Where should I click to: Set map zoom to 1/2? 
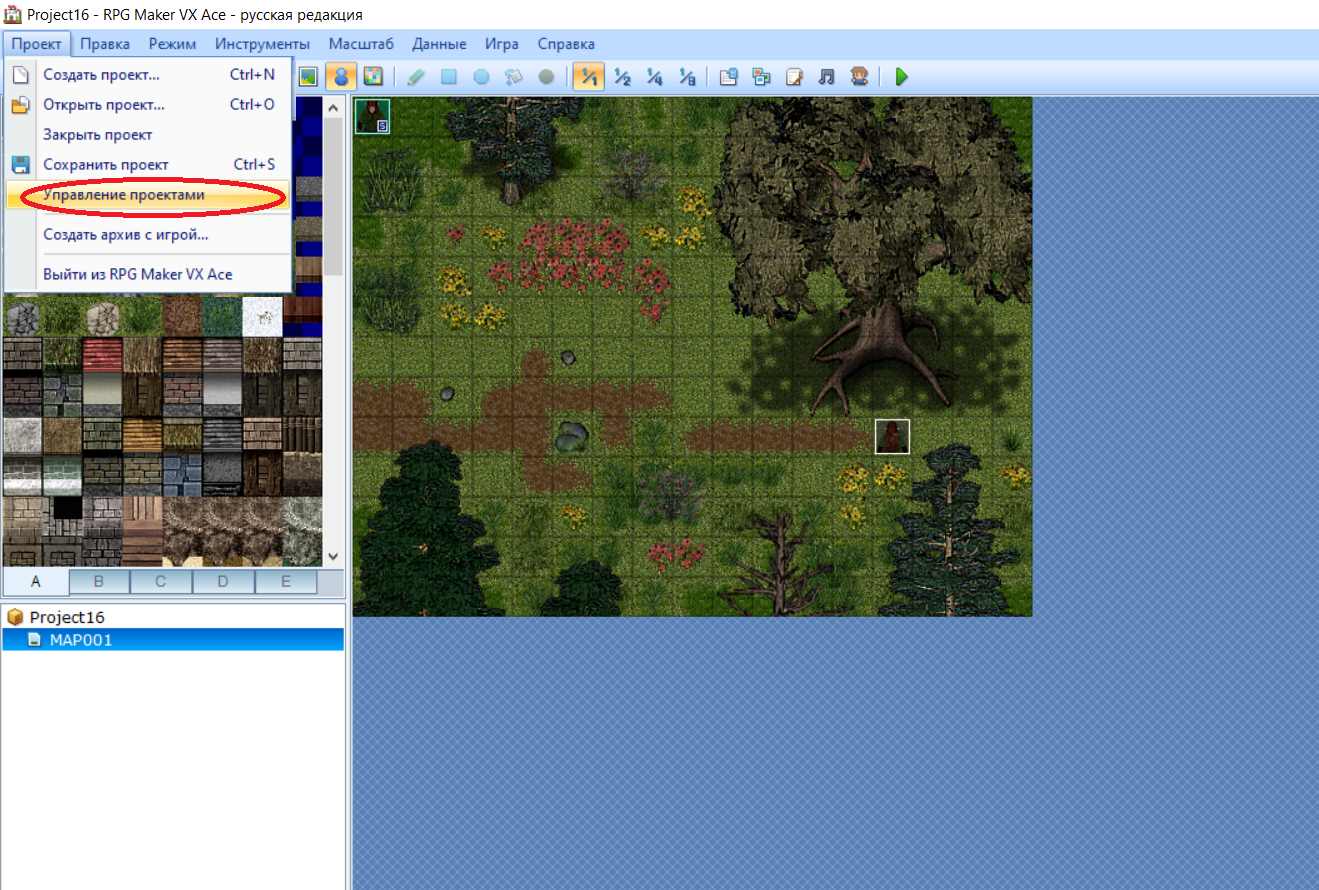622,76
